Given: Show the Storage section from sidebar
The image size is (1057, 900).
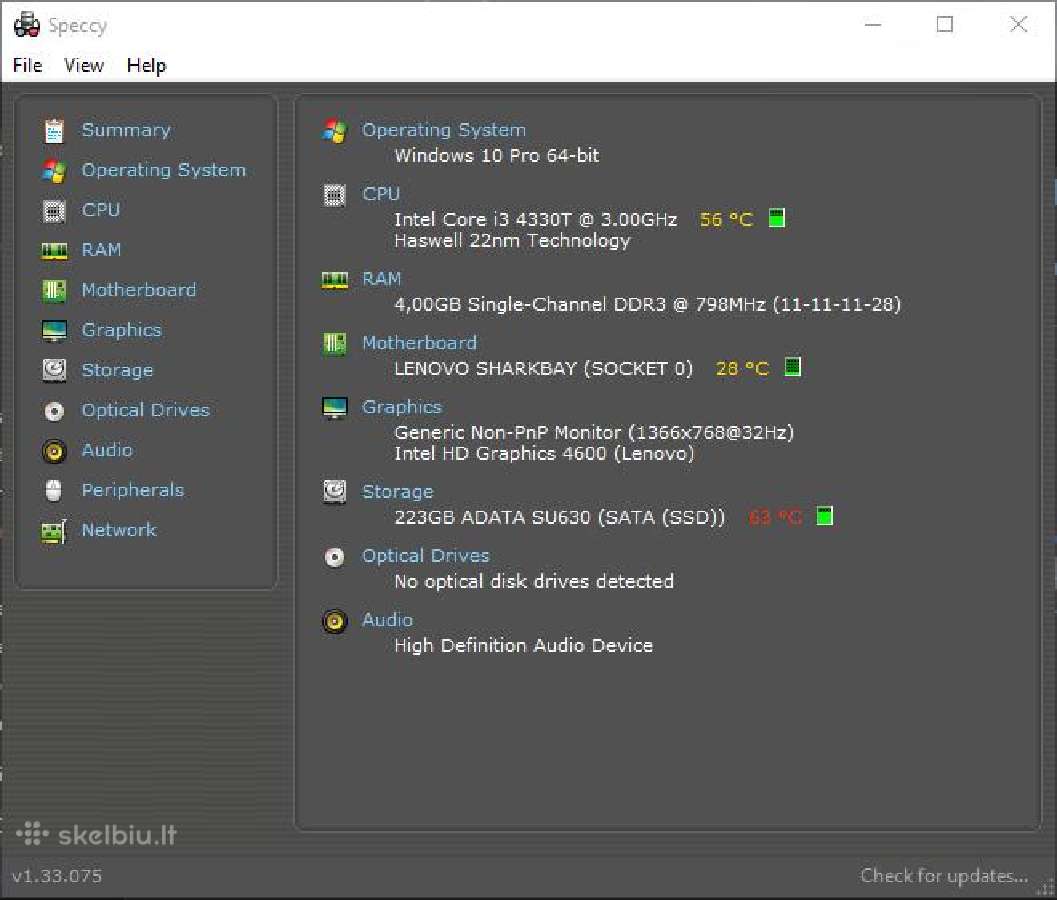Looking at the screenshot, I should tap(117, 370).
